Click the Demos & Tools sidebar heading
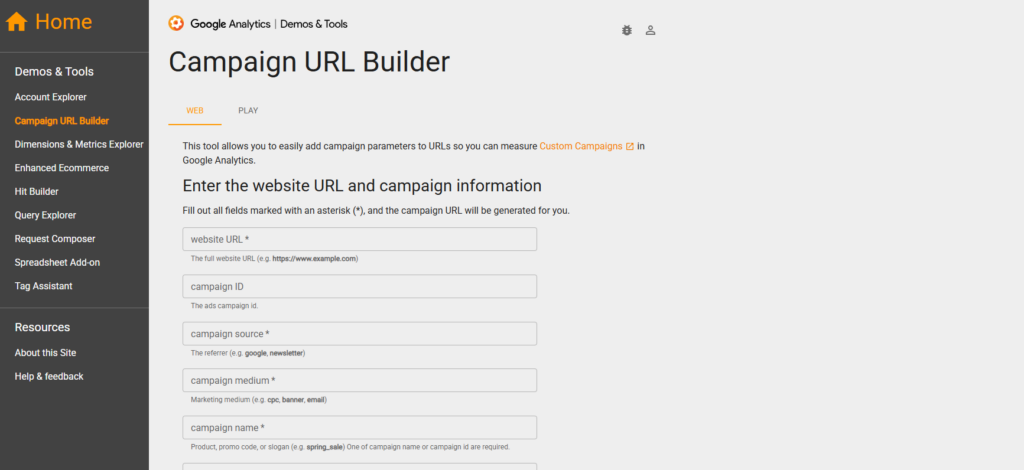The height and width of the screenshot is (470, 1024). (54, 72)
